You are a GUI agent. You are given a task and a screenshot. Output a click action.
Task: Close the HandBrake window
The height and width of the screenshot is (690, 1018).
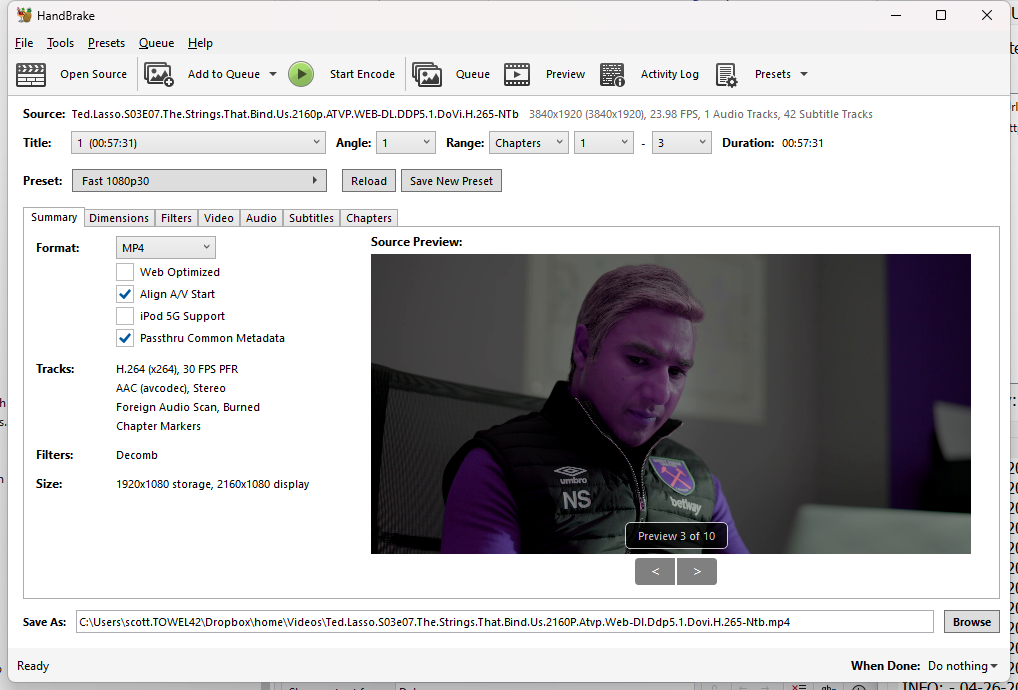(x=987, y=16)
